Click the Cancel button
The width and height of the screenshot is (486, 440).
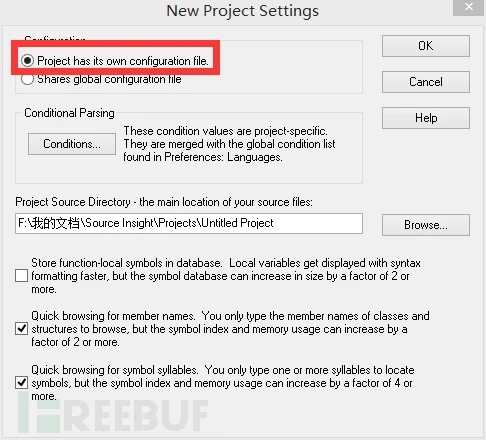(426, 82)
